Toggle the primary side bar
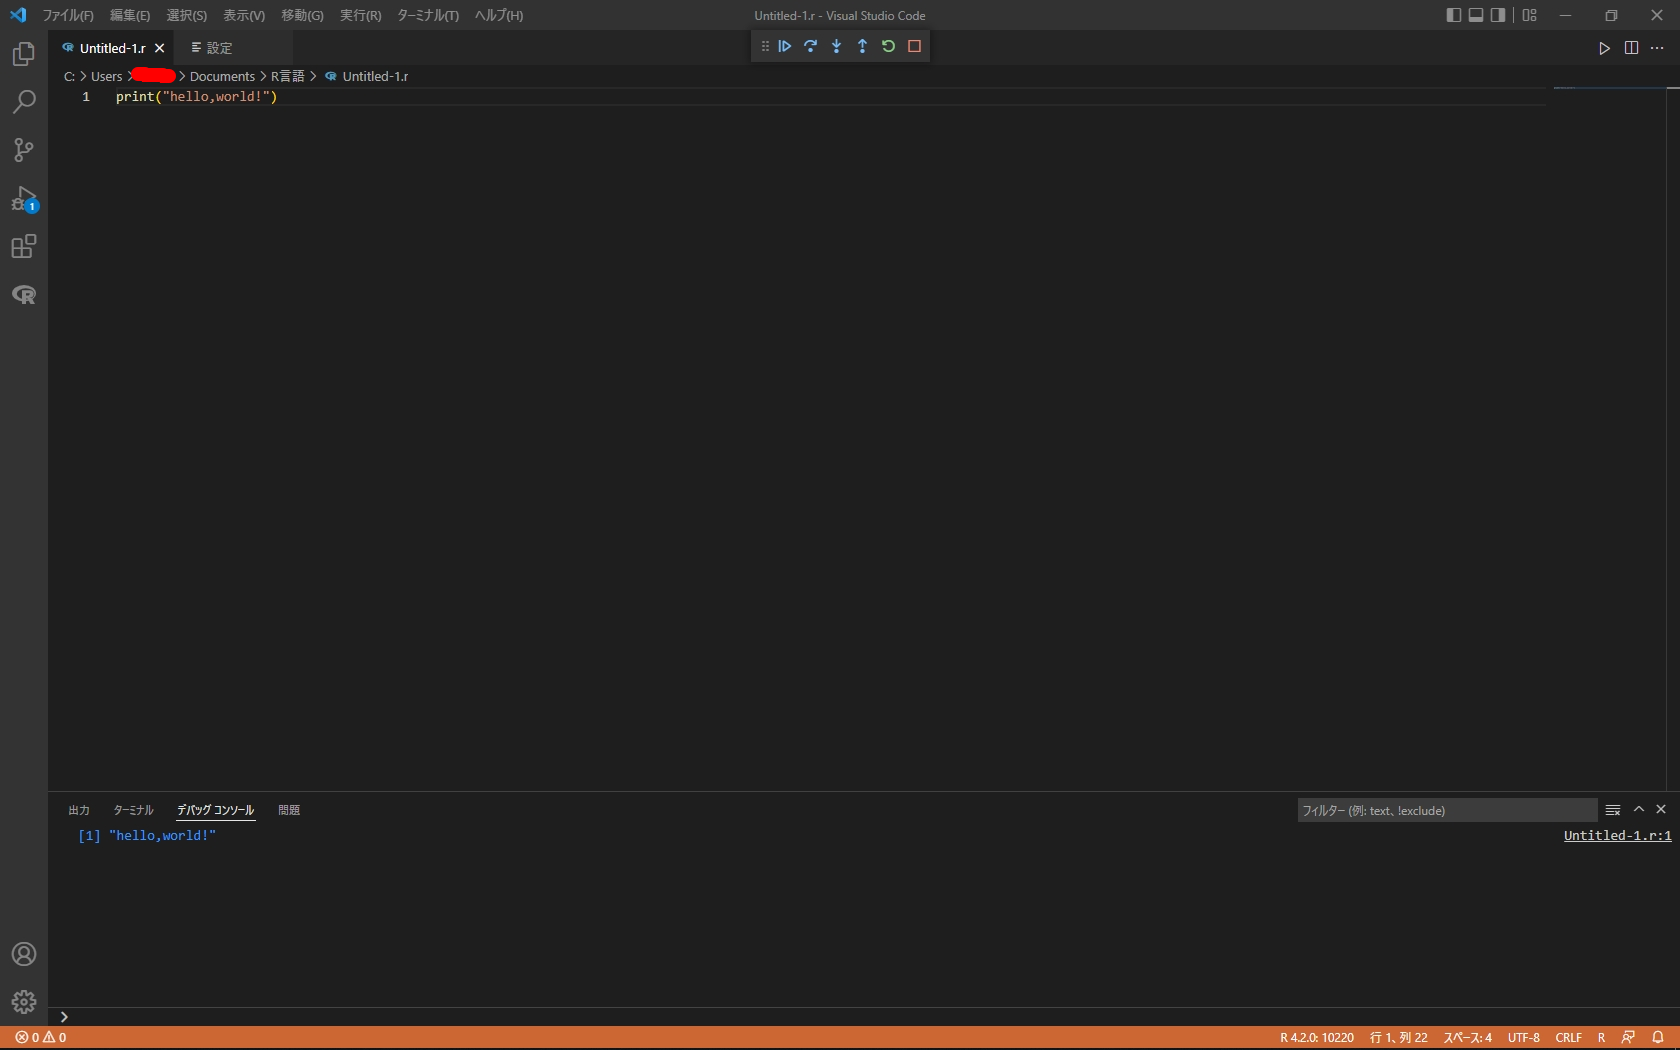Screen dimensions: 1680x1050 point(1453,15)
